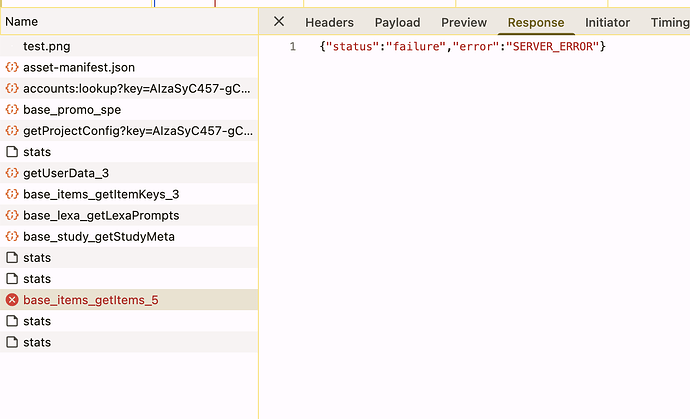Click the JSON icon beside asset-manifest.json
Viewport: 690px width, 419px height.
coord(12,67)
